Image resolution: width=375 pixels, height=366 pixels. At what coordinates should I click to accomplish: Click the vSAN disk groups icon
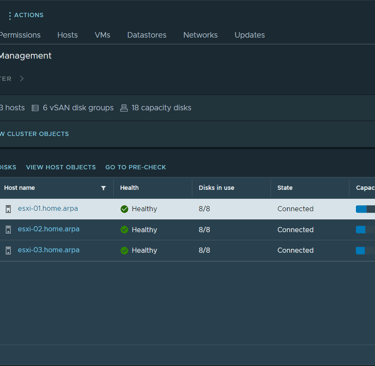click(35, 108)
